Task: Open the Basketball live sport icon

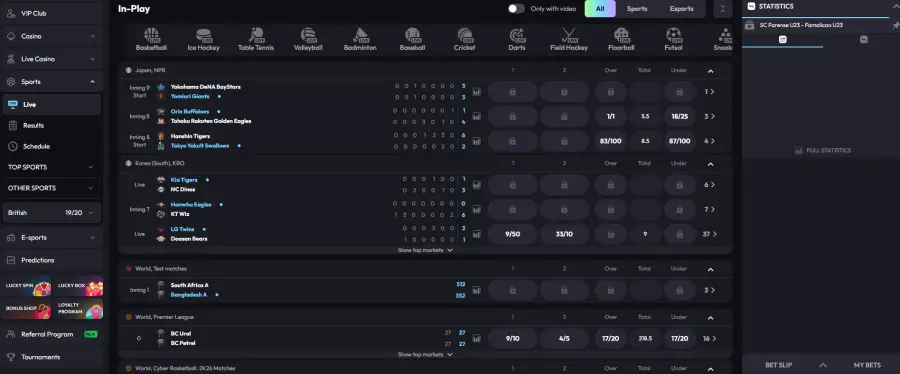Action: click(x=152, y=39)
